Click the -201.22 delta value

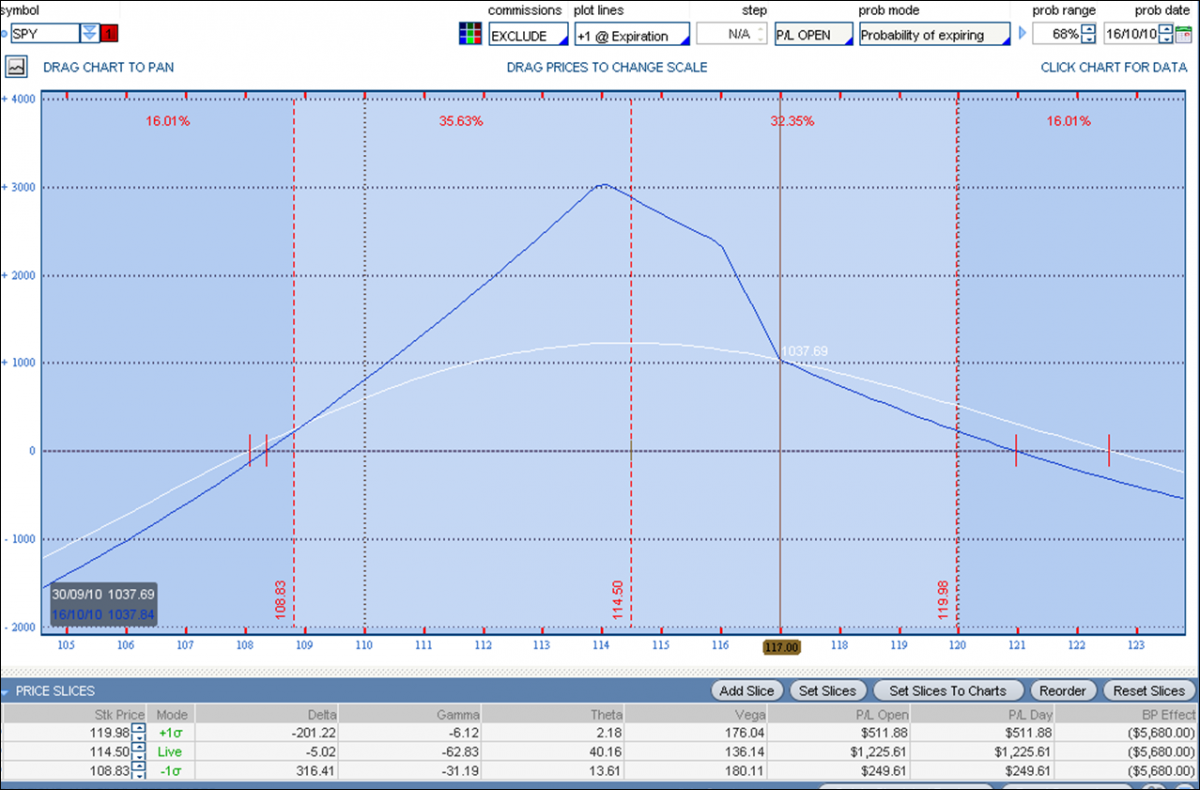pyautogui.click(x=314, y=732)
